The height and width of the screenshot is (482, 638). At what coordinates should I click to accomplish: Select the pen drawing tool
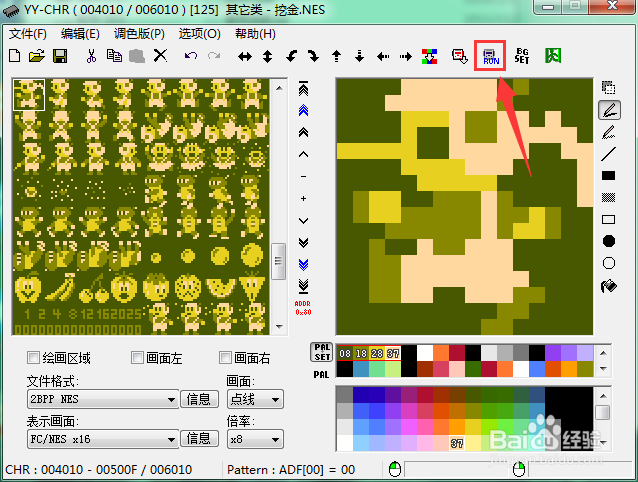[x=609, y=110]
